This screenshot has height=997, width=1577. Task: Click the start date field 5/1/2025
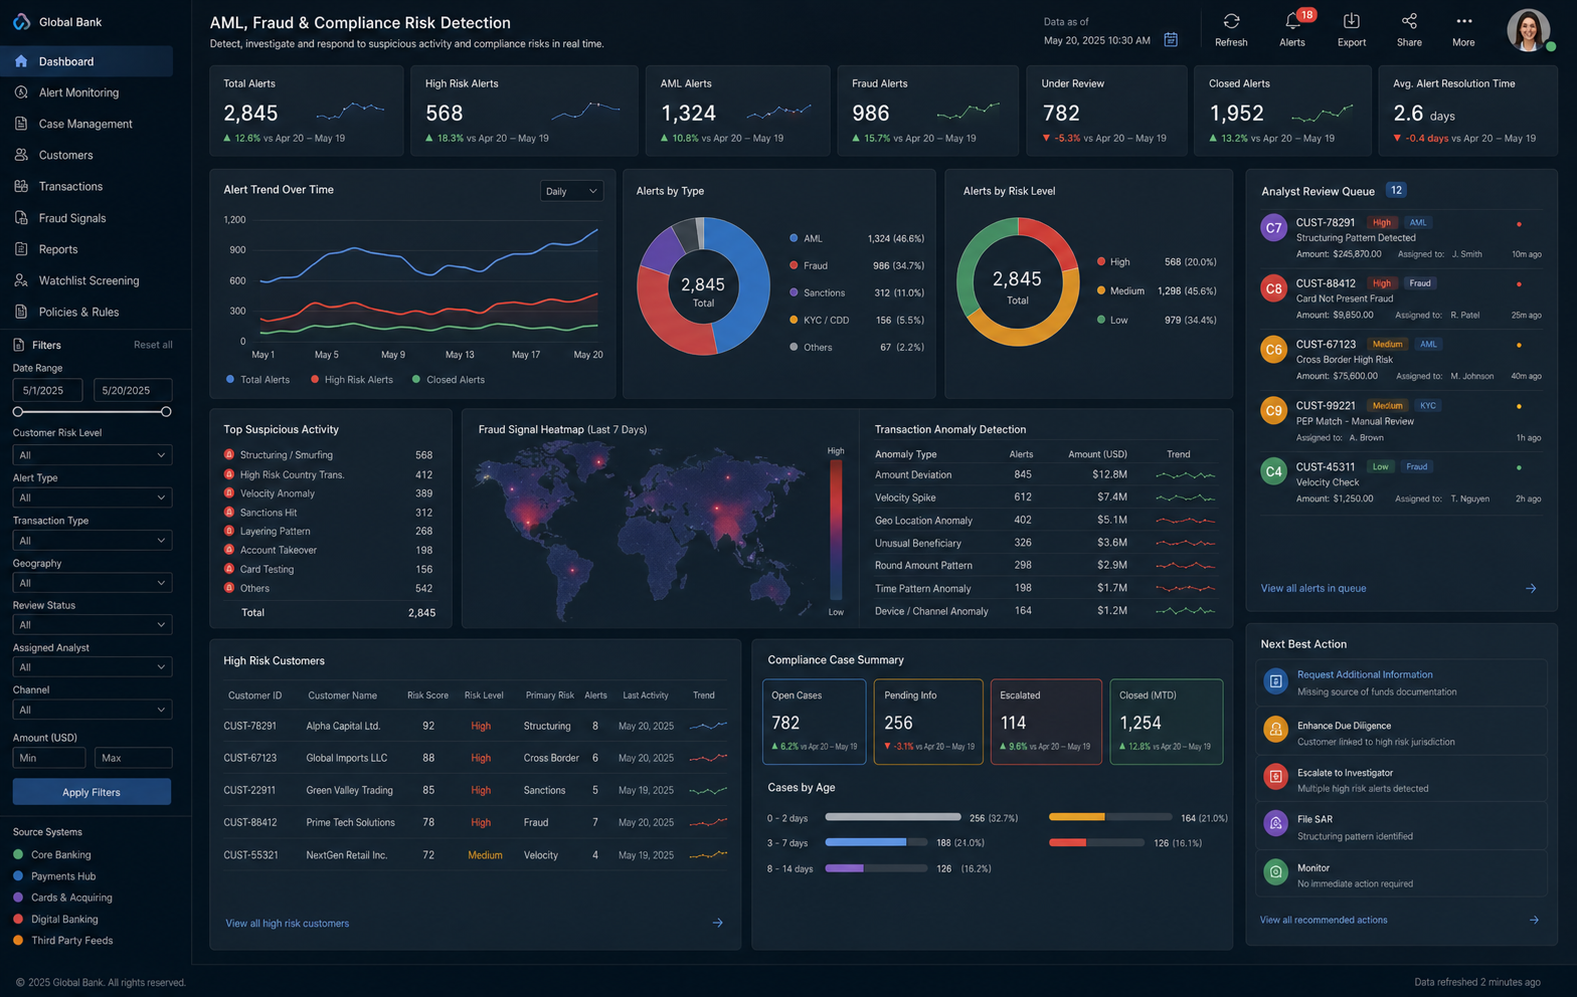47,390
